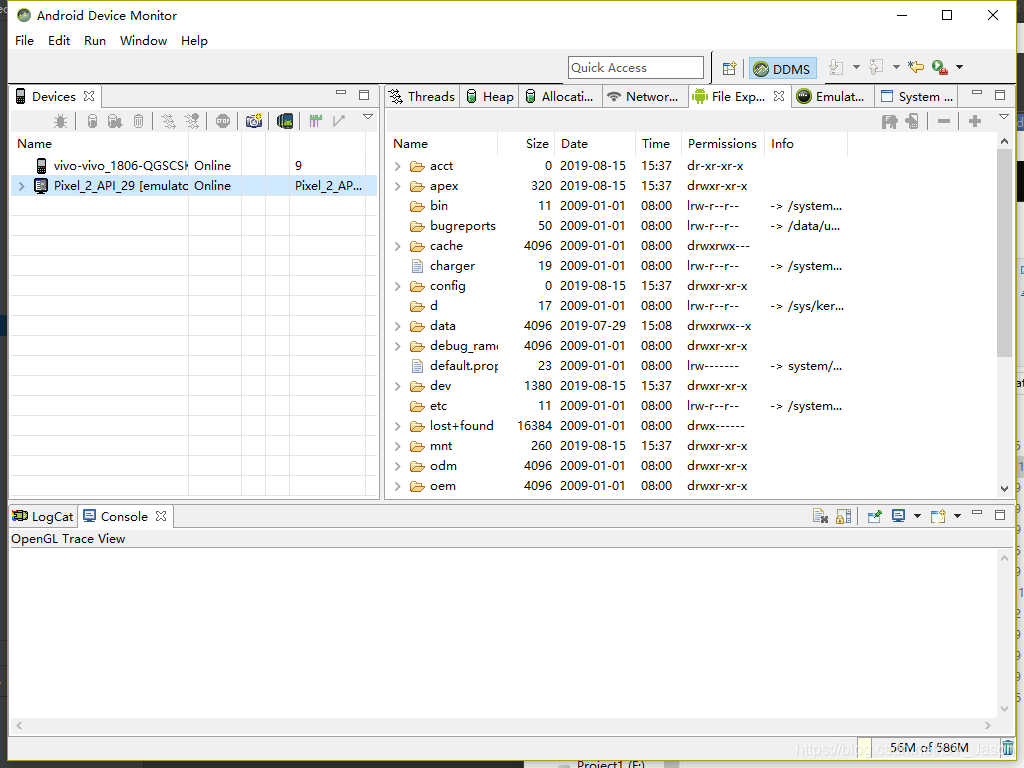Select the vivo-vivo_1806 device row
Image resolution: width=1024 pixels, height=768 pixels.
[194, 166]
